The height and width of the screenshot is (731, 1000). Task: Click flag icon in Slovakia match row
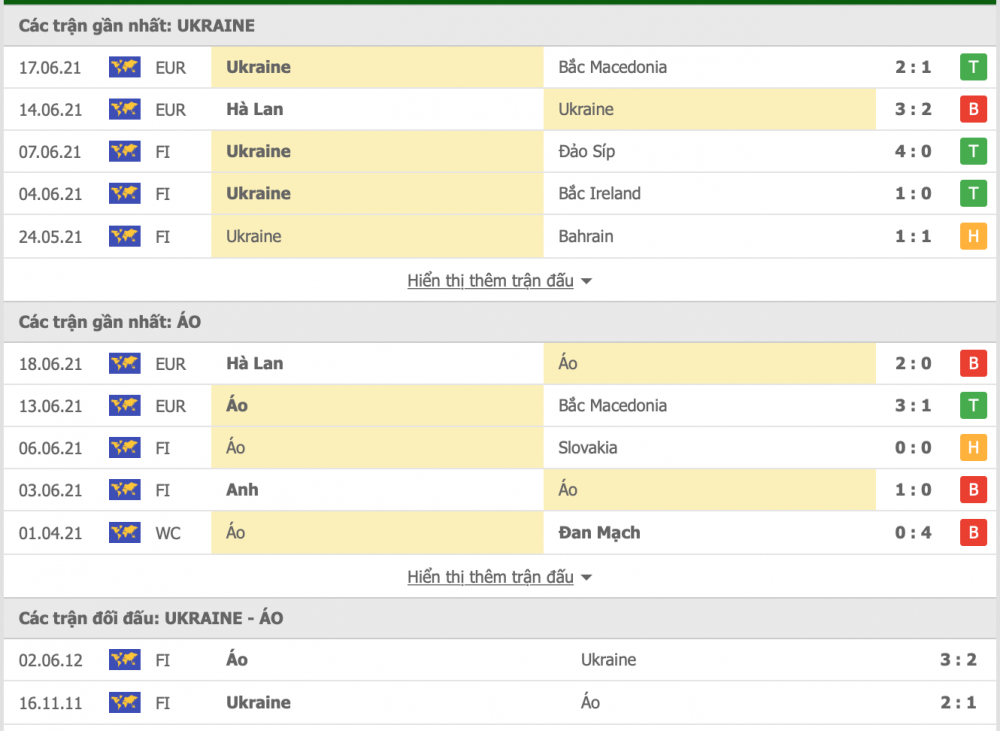[124, 448]
